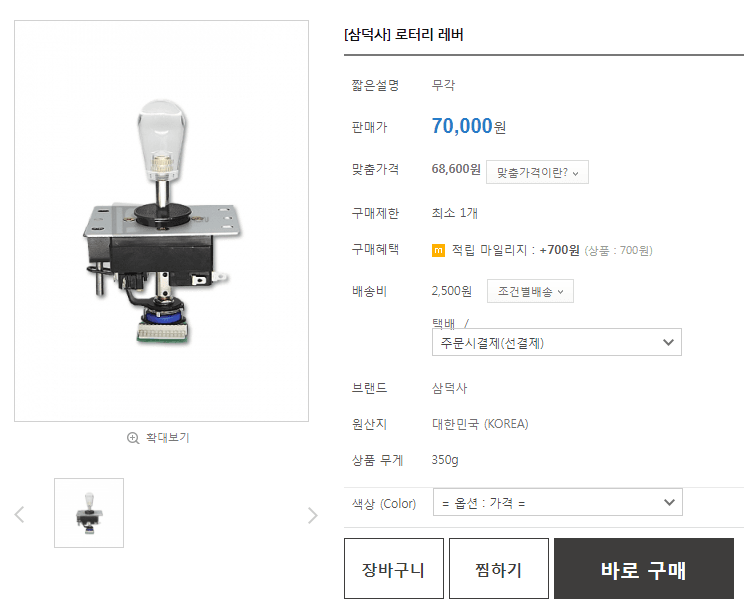
Task: Click the main rotary lever product image
Action: (161, 220)
